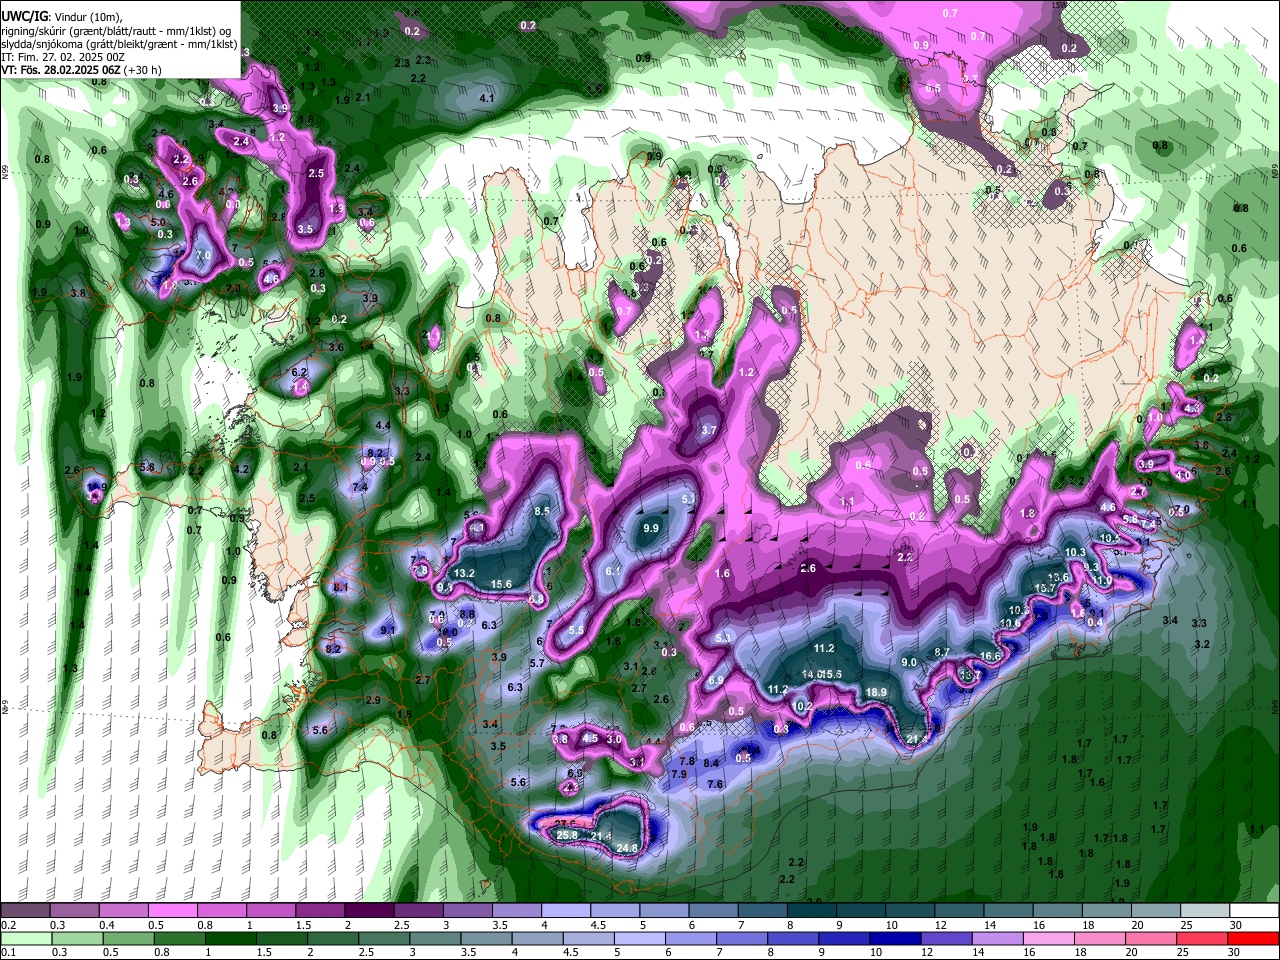Click the lavender swatch labeled 14 in the bottom legend
Image resolution: width=1280 pixels, height=960 pixels.
(x=997, y=939)
